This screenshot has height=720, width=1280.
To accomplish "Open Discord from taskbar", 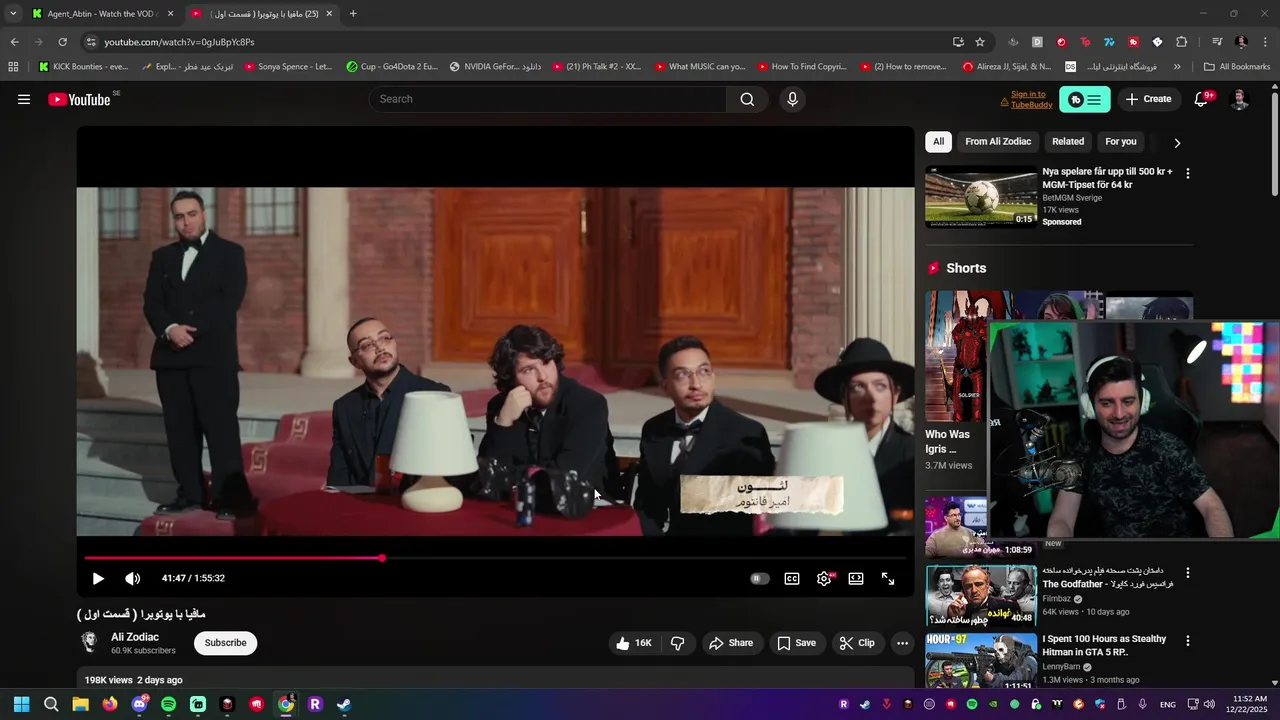I will coord(139,704).
